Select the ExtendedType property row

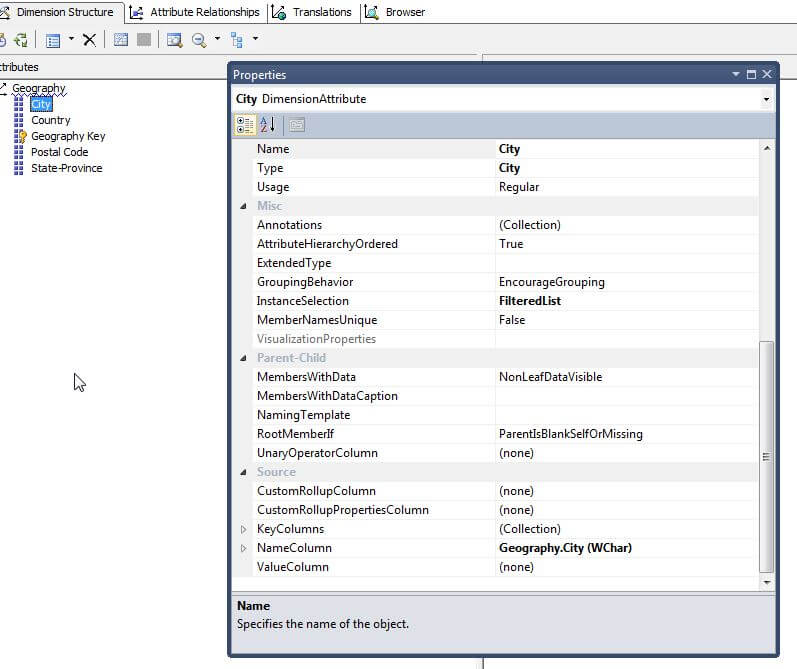505,263
